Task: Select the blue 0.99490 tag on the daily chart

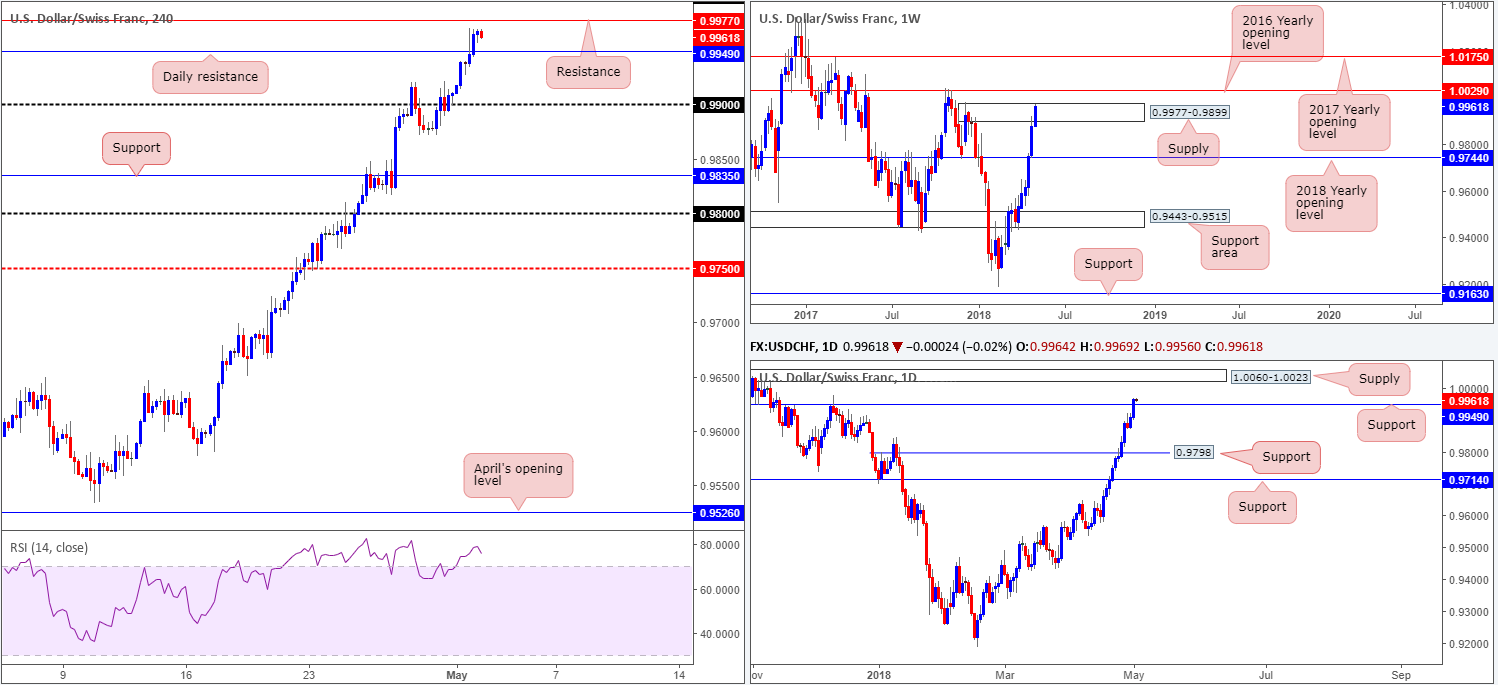Action: [1468, 416]
